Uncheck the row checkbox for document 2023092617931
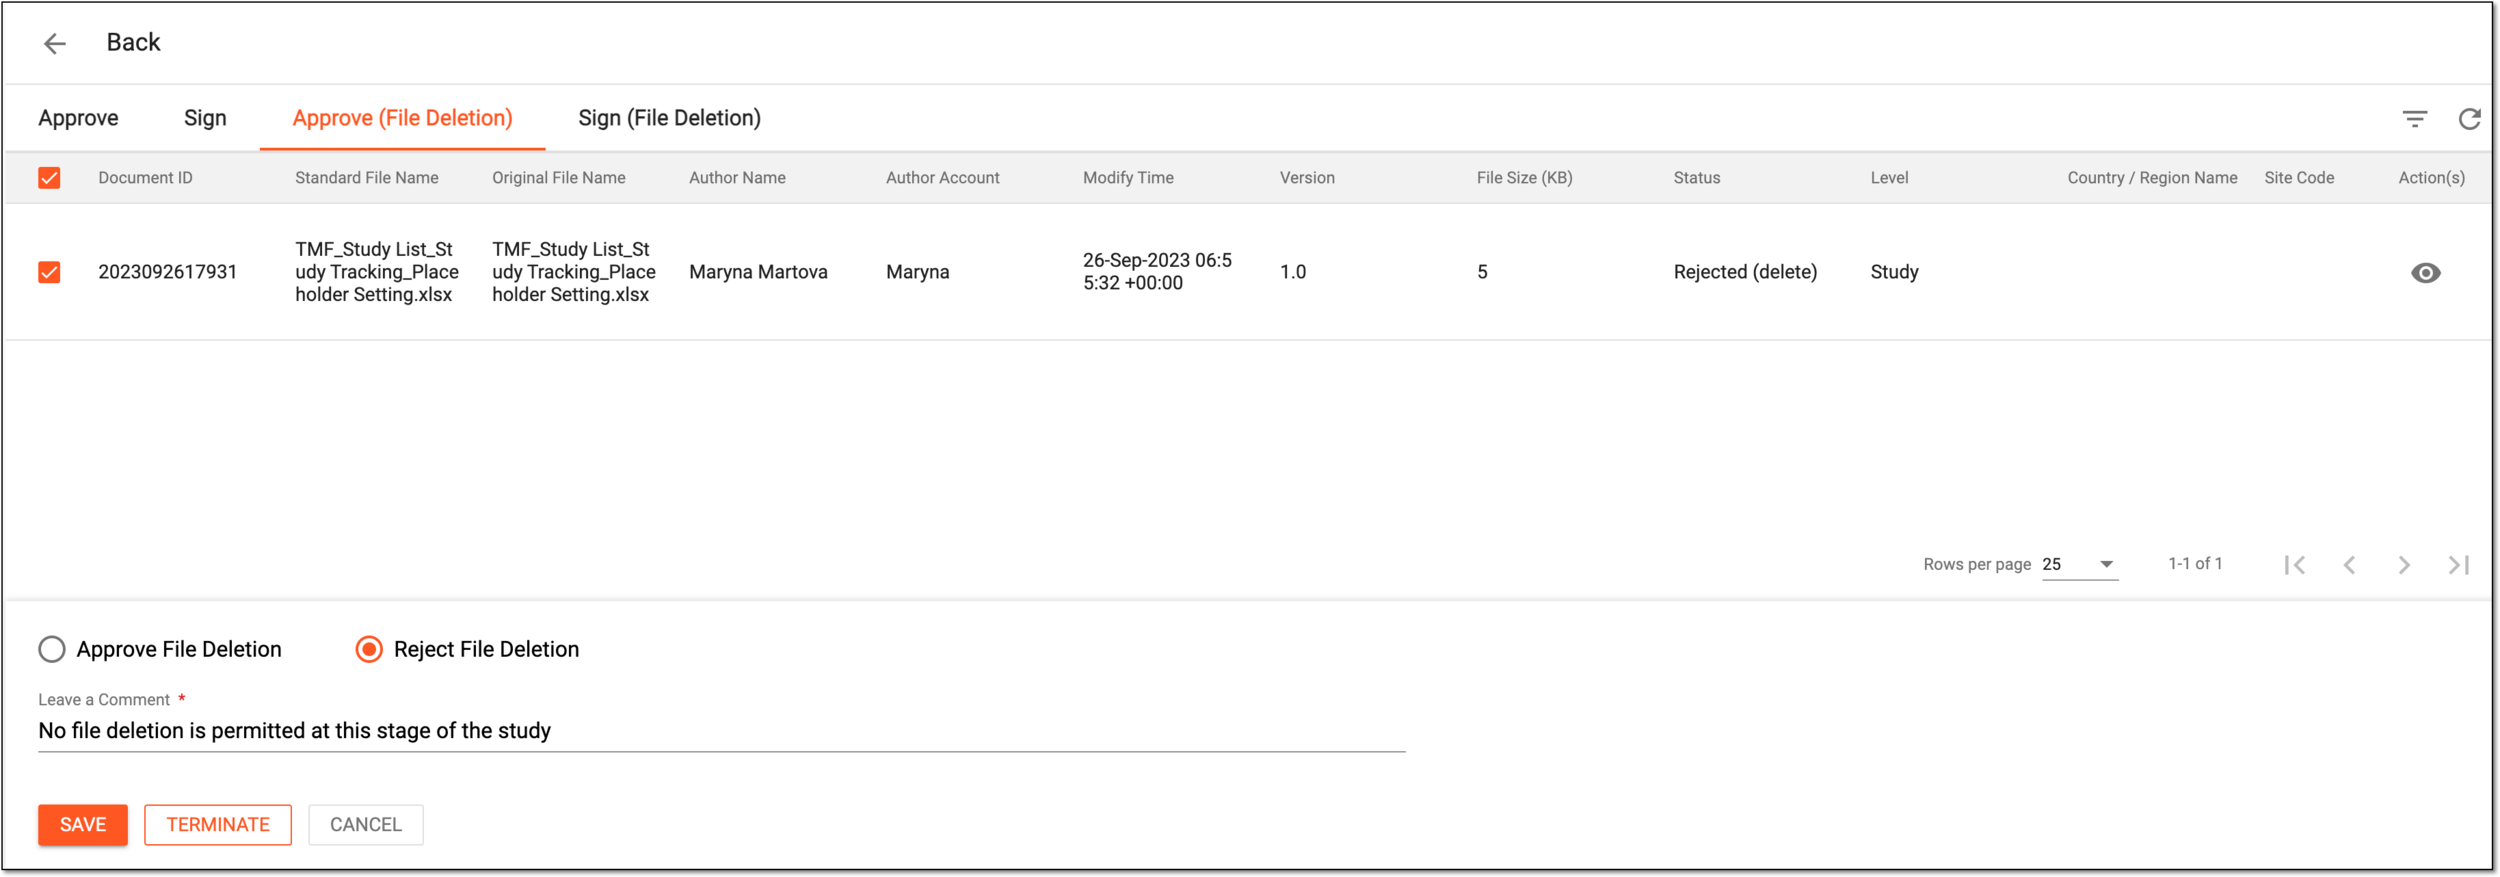Image resolution: width=2500 pixels, height=877 pixels. pos(49,272)
